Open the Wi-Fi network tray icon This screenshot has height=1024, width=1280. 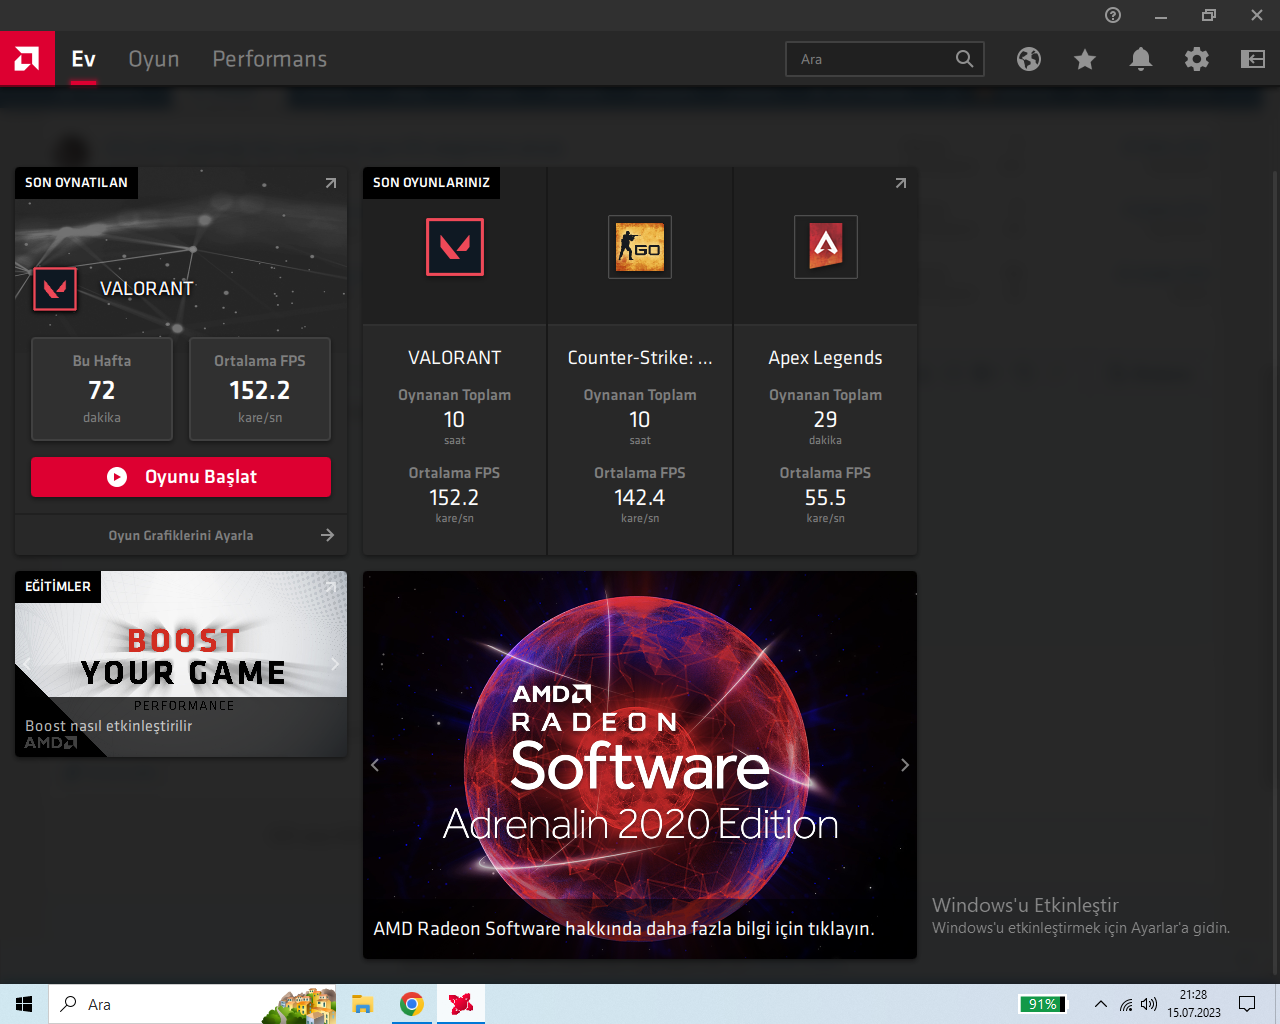pyautogui.click(x=1126, y=1004)
